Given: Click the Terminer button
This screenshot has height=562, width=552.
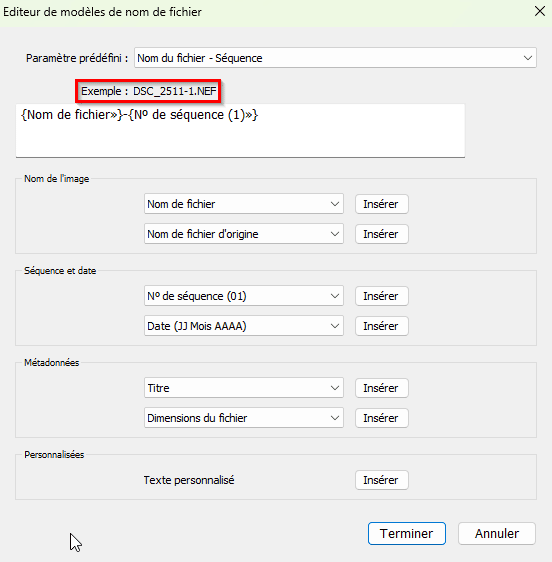Looking at the screenshot, I should [x=407, y=534].
